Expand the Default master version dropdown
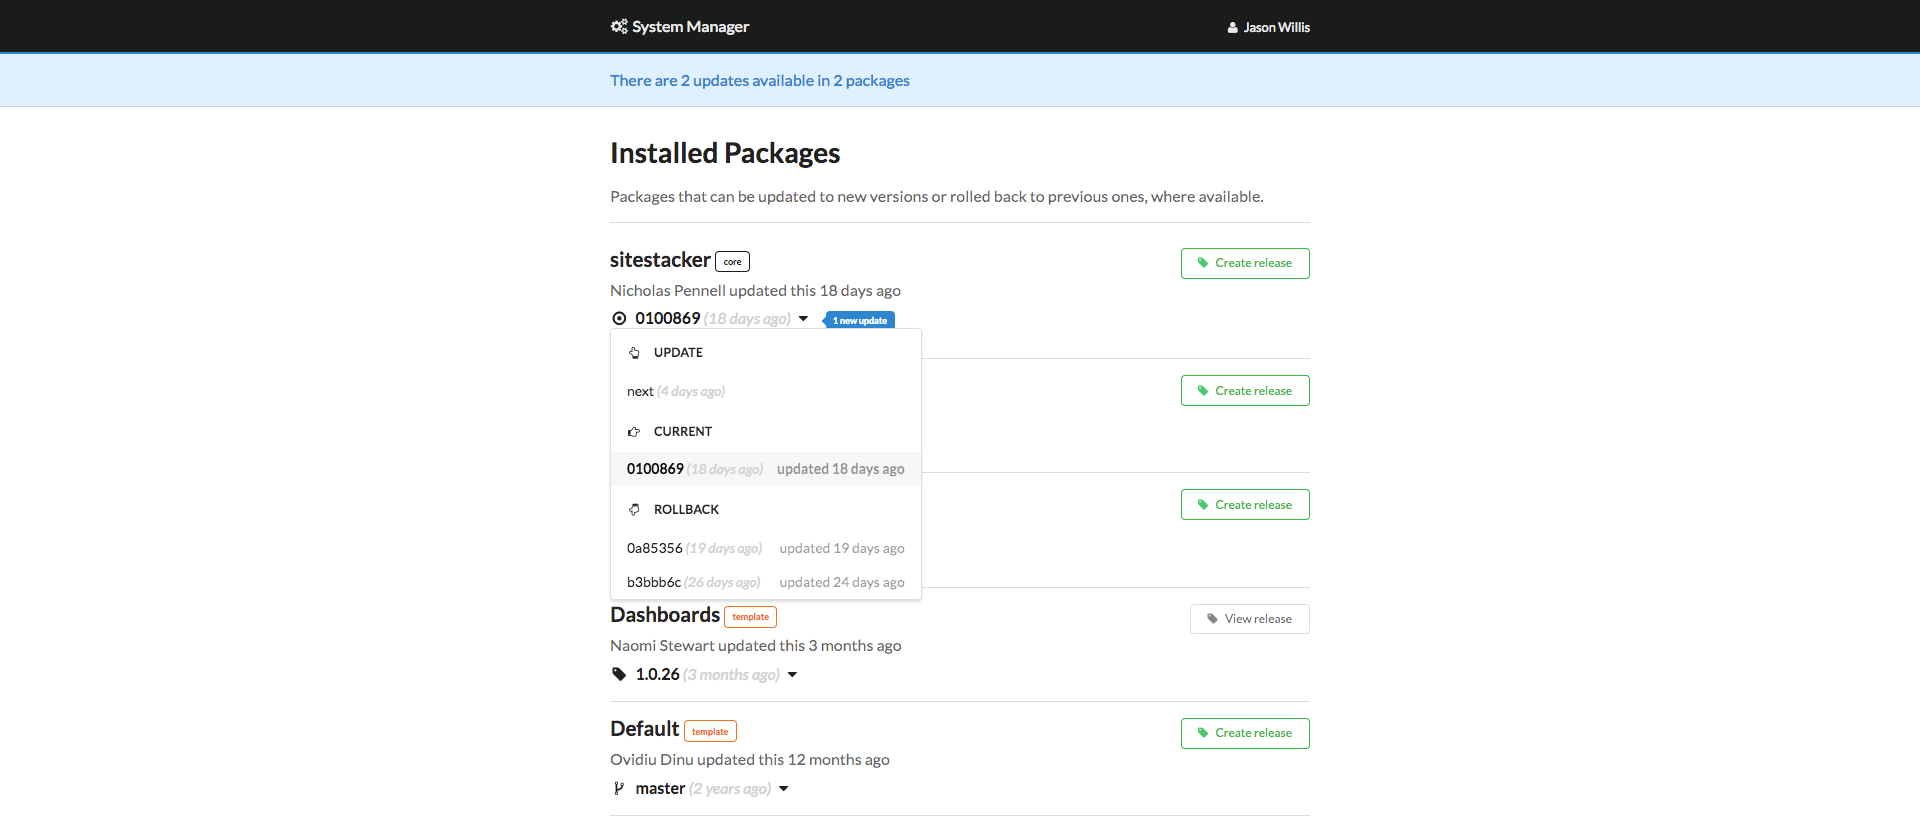 [784, 789]
